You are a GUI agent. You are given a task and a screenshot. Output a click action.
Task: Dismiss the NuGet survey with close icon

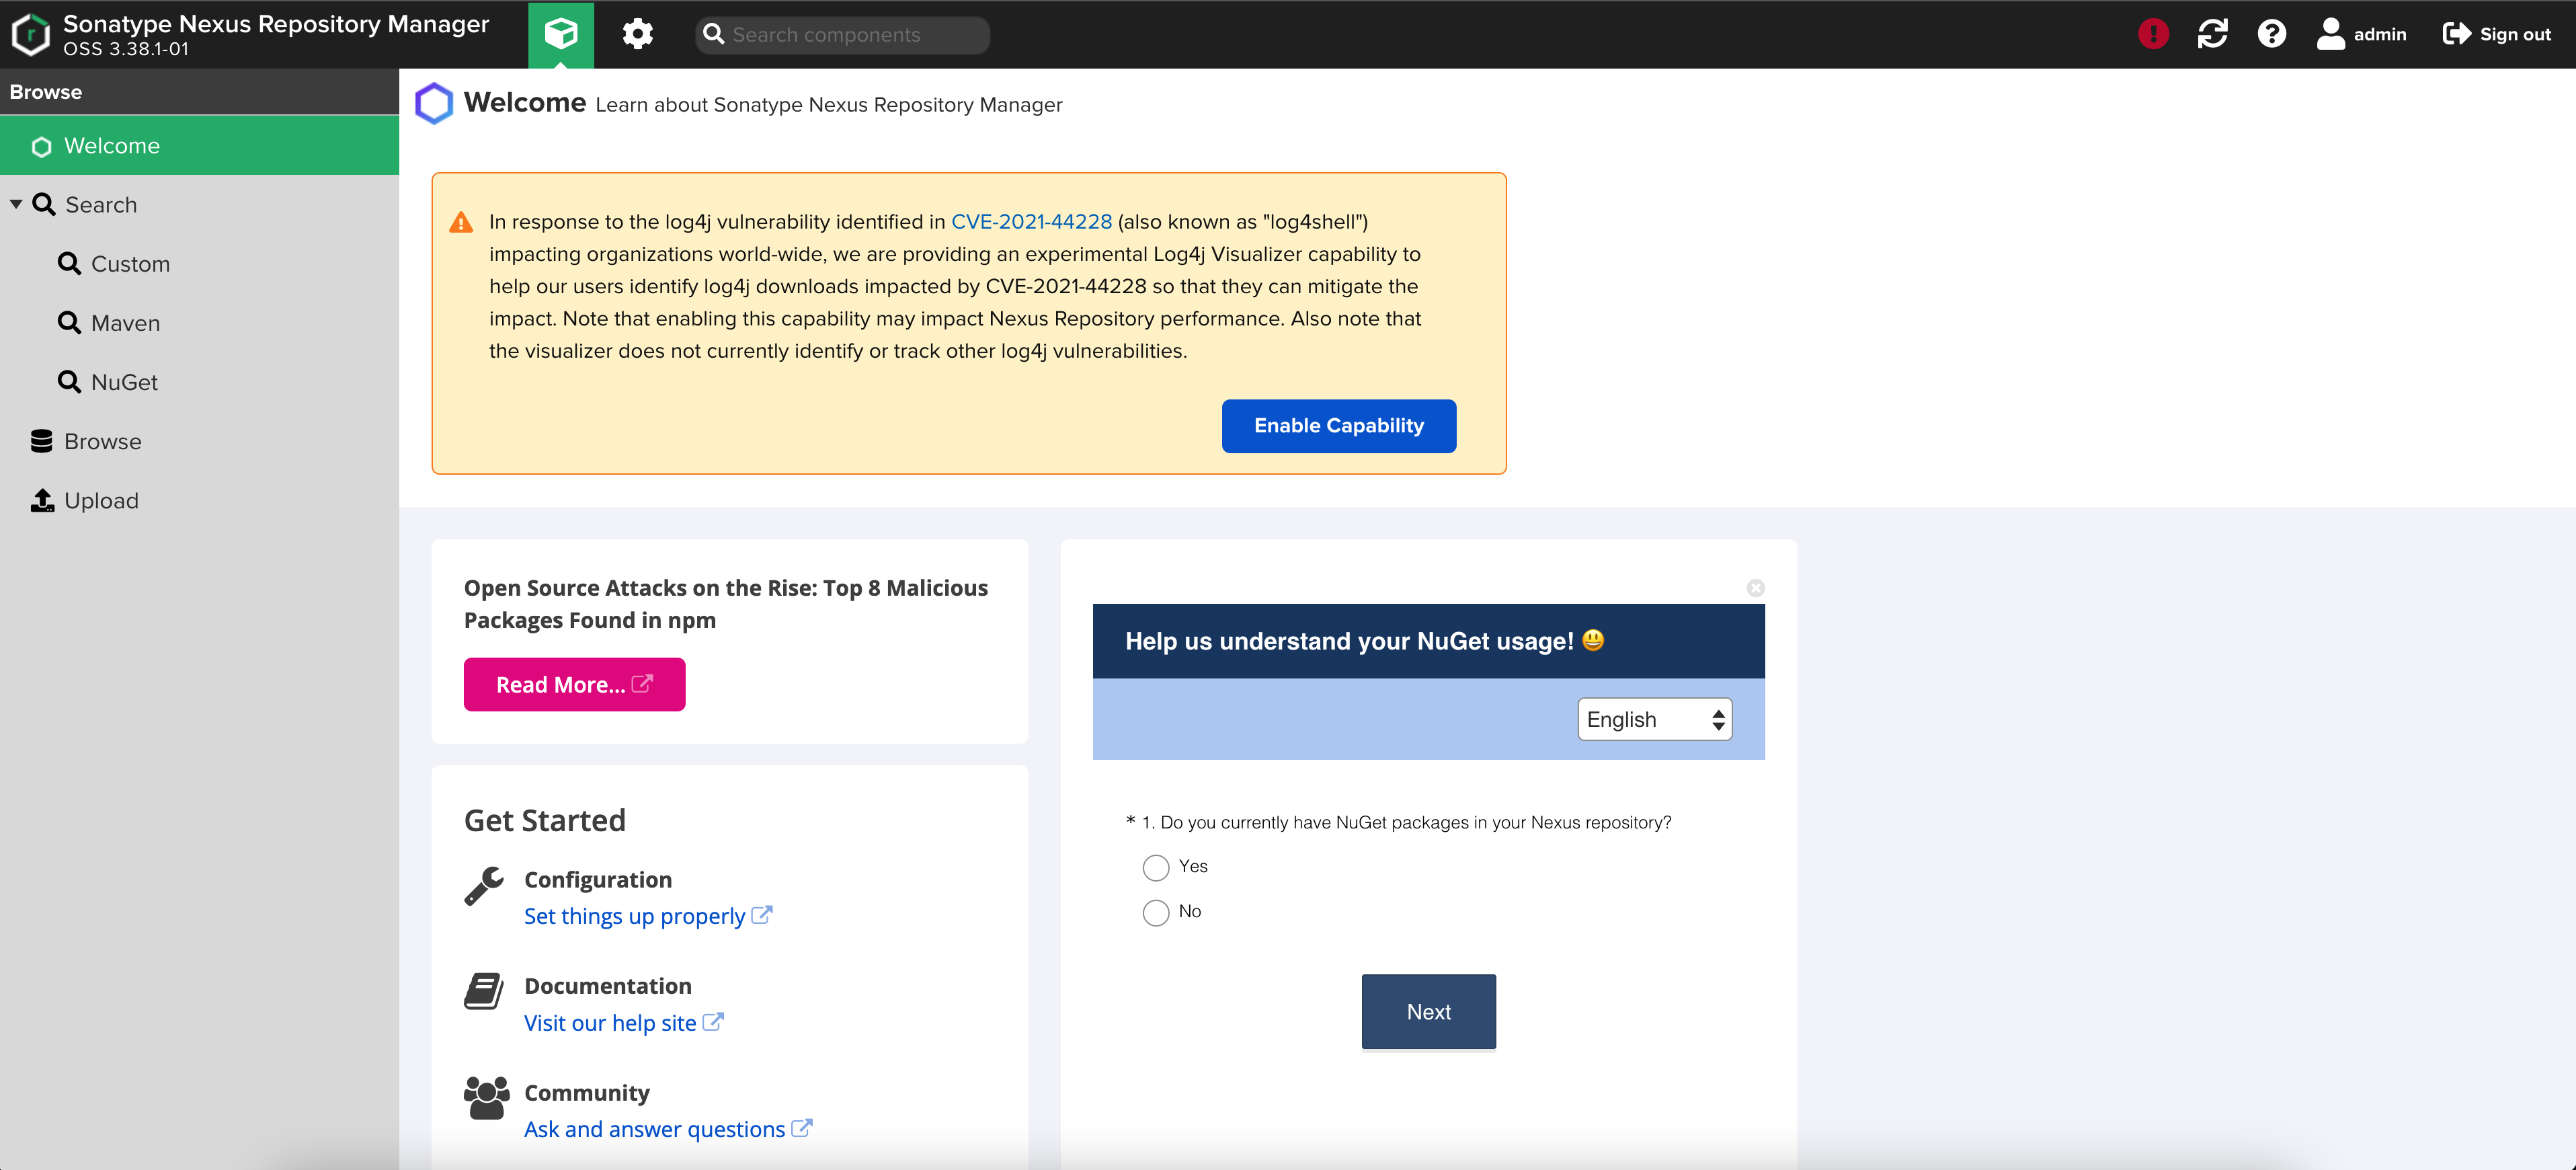(x=1755, y=588)
